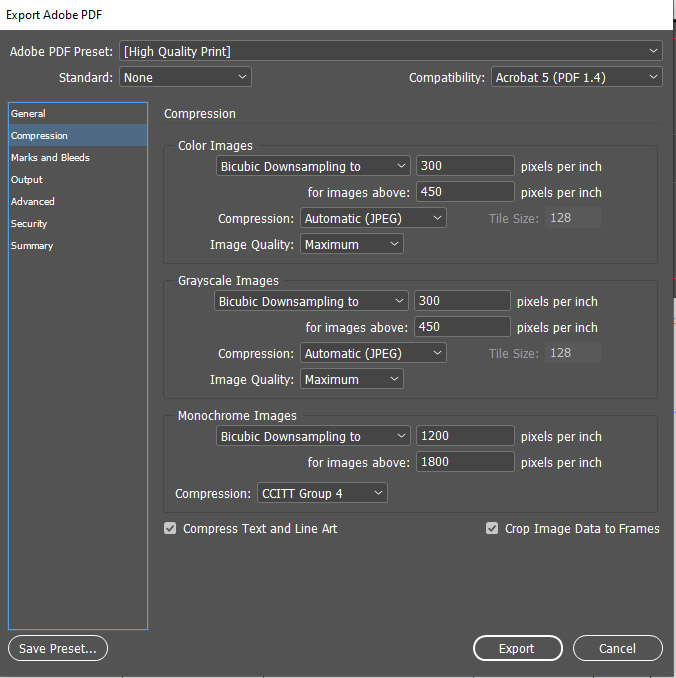The width and height of the screenshot is (676, 678).
Task: Click Grayscale Images threshold 450 field
Action: 462,326
